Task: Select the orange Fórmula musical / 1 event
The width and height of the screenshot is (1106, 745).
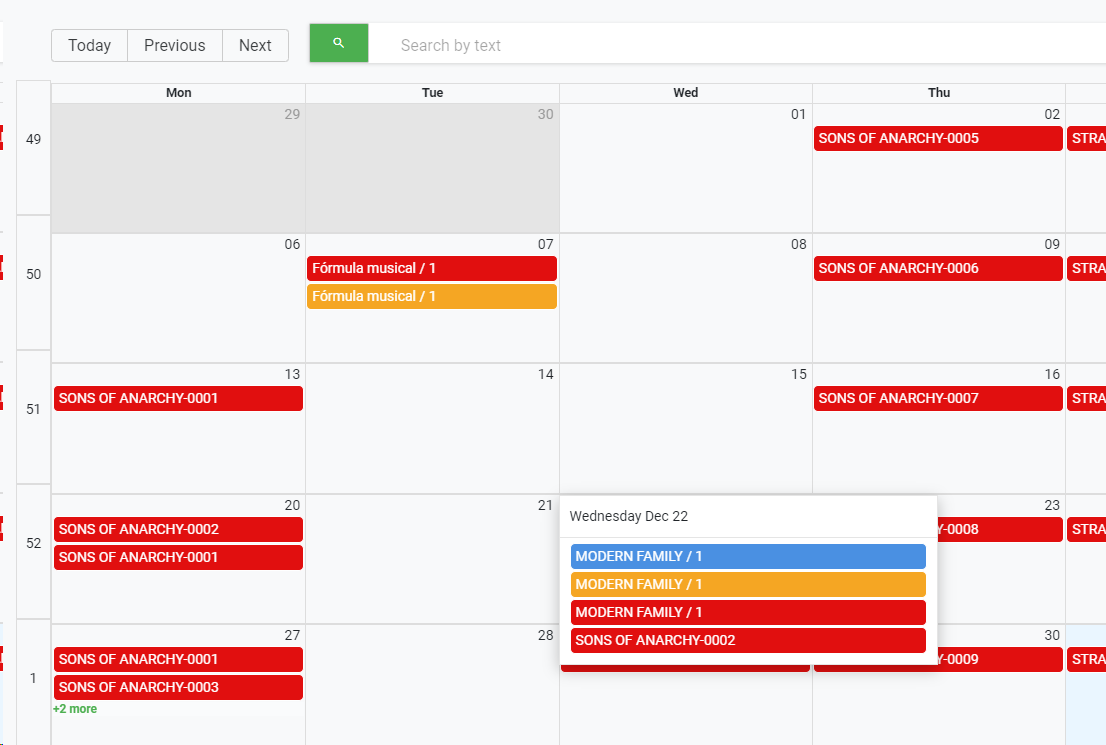Action: click(x=431, y=296)
